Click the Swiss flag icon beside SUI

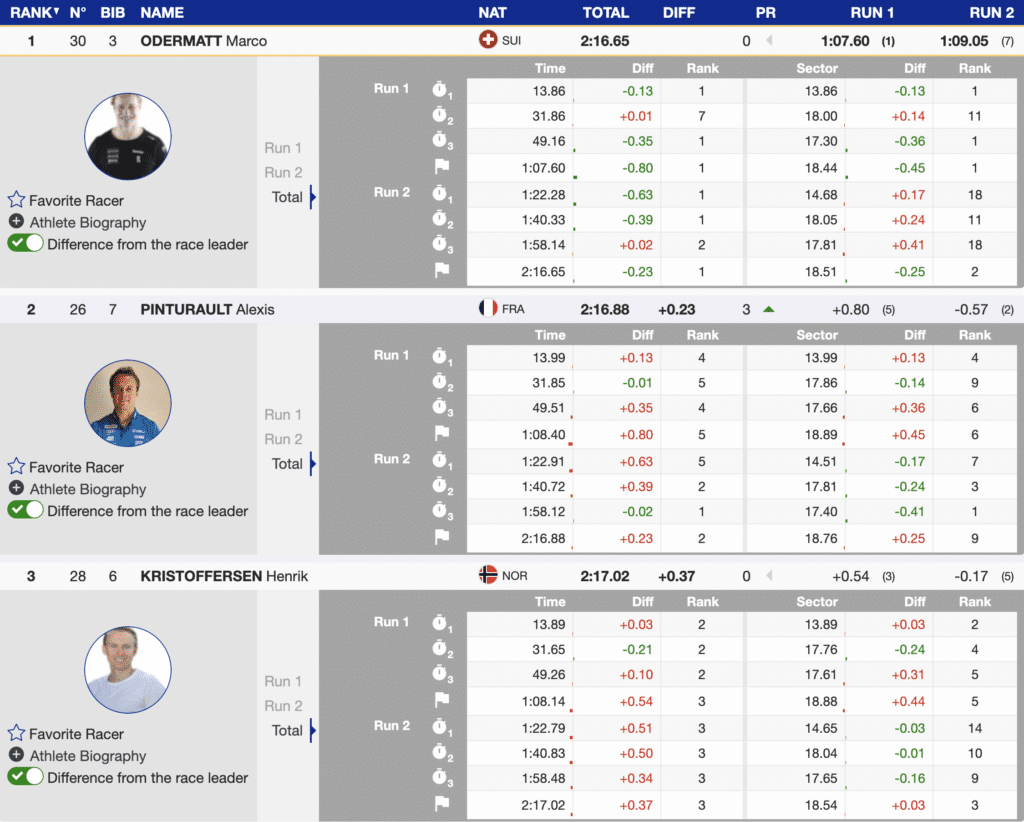(488, 41)
